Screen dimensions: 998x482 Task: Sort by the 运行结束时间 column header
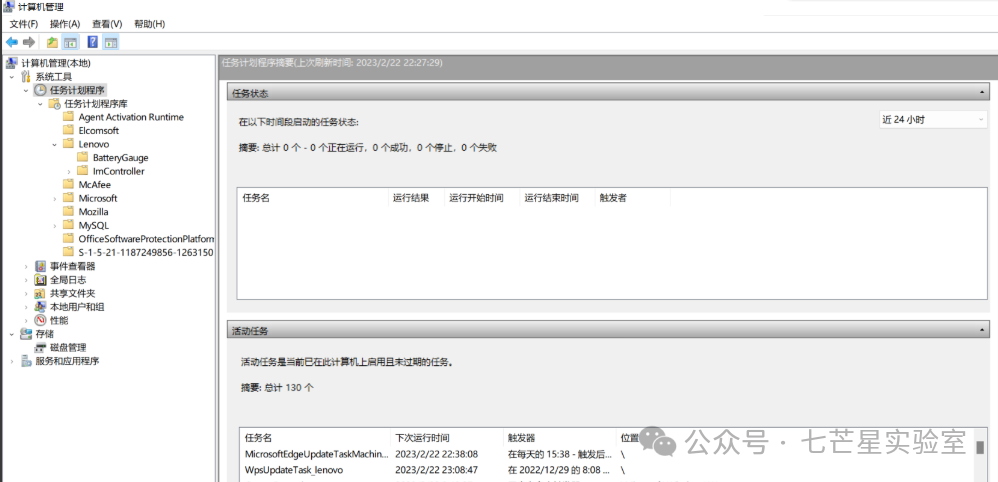[557, 198]
